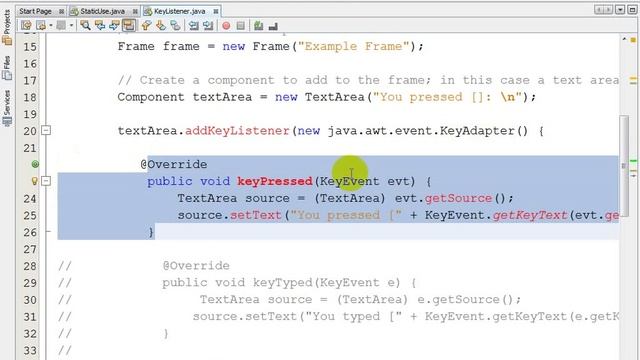Image resolution: width=640 pixels, height=360 pixels.
Task: Collapse keyPressed method fold marker
Action: click(x=46, y=181)
